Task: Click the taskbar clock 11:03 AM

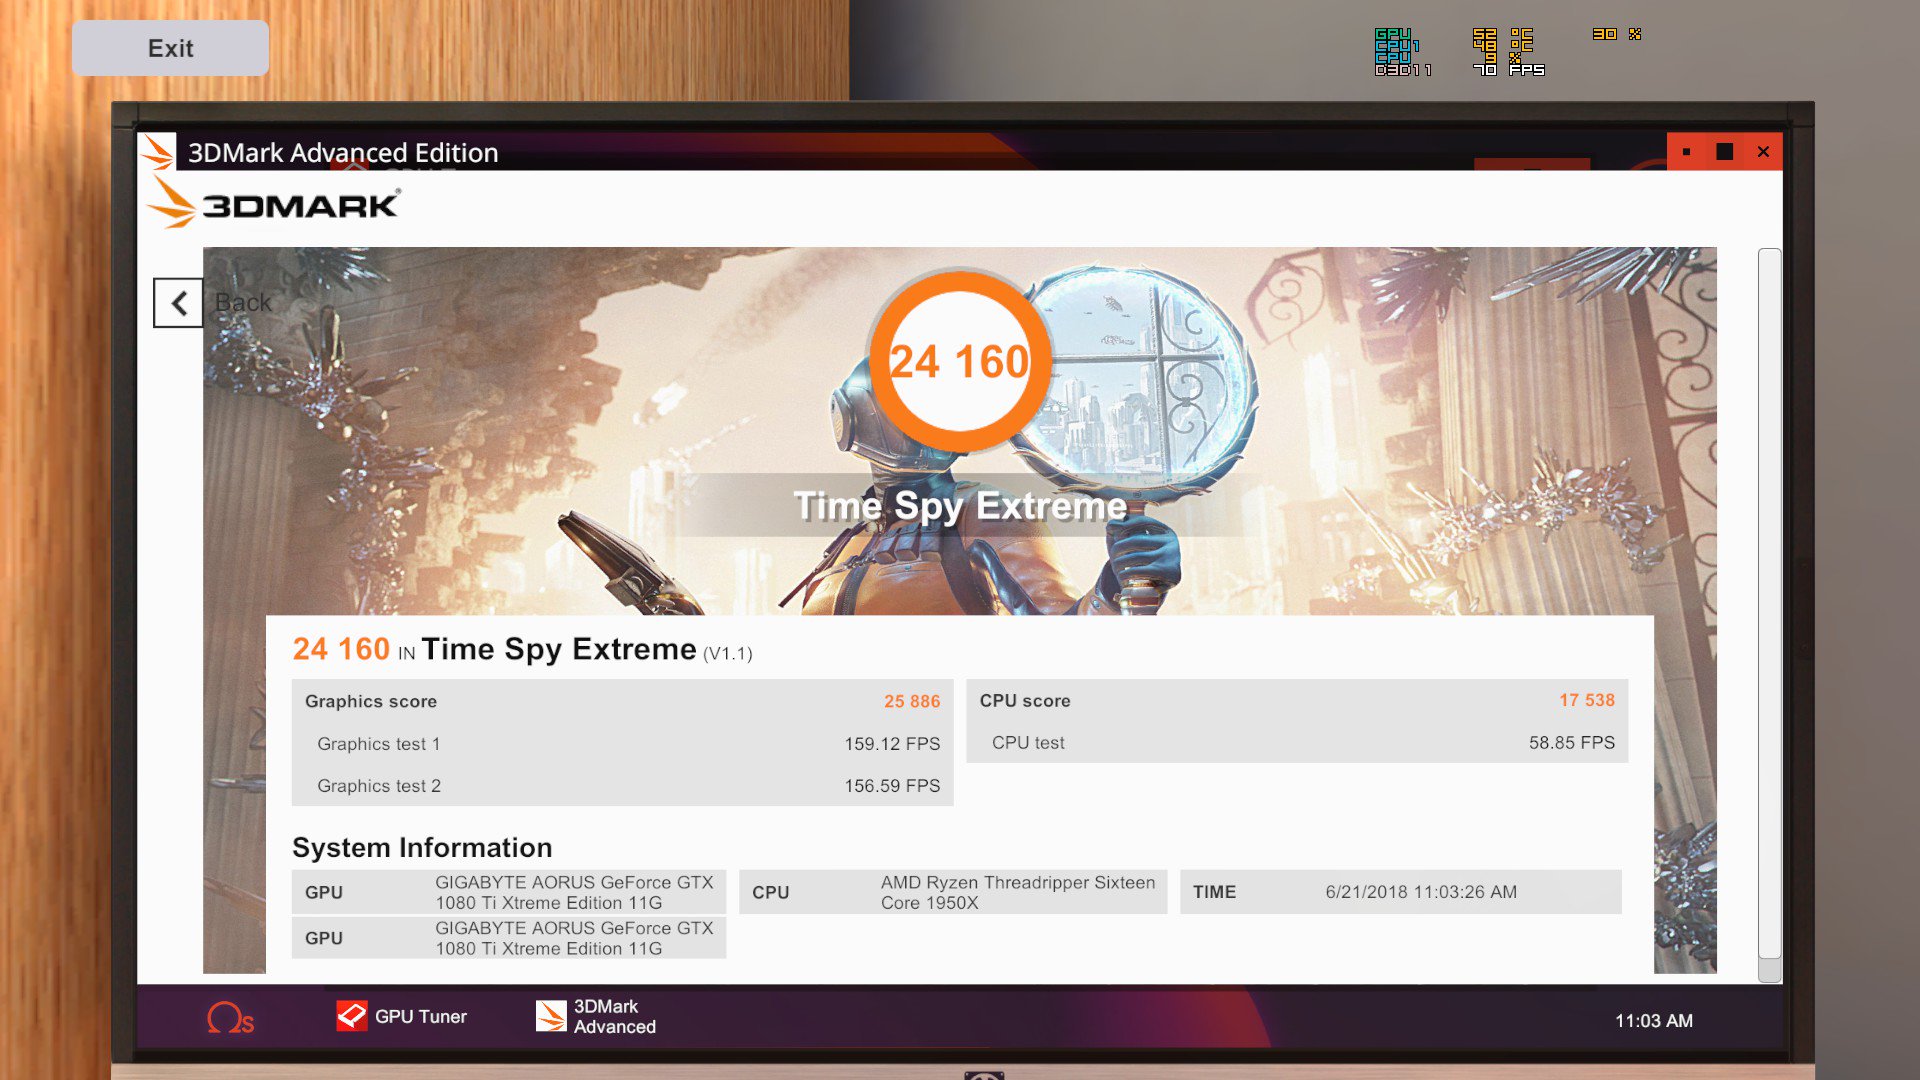Action: click(1654, 1021)
